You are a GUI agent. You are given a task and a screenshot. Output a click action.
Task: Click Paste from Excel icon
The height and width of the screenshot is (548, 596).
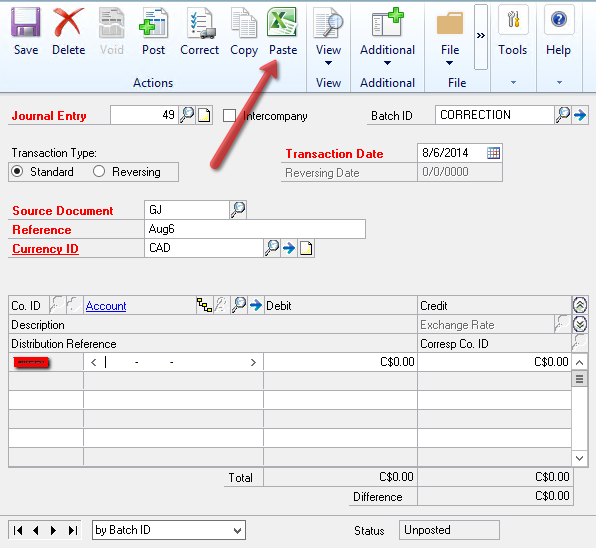pyautogui.click(x=282, y=22)
